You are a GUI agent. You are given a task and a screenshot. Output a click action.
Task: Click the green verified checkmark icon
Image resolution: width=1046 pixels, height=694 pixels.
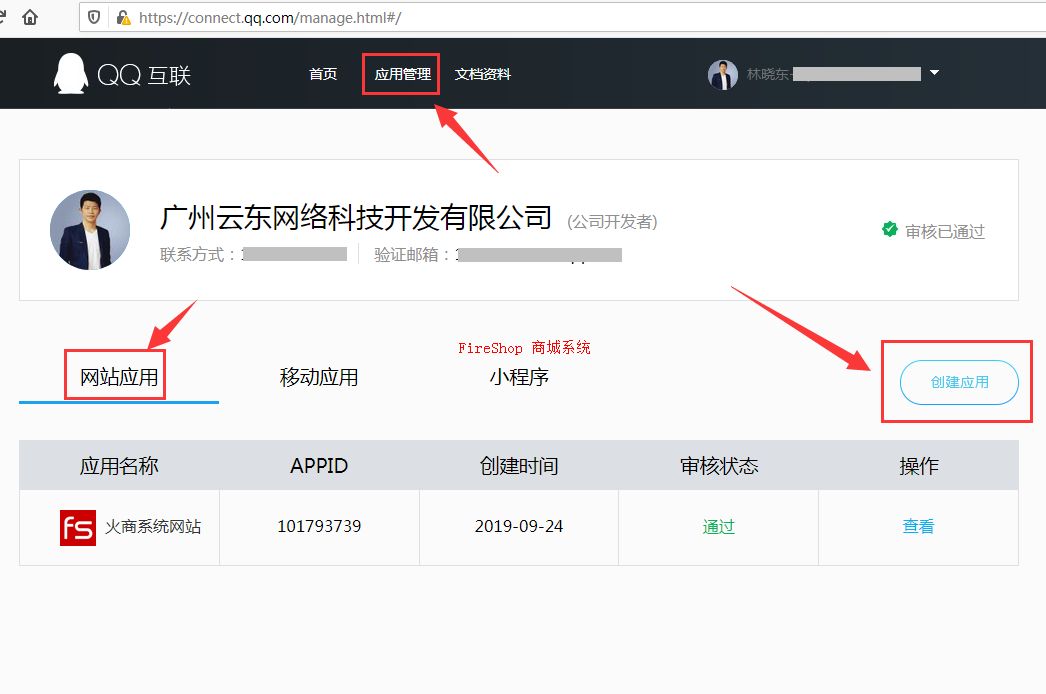point(889,230)
